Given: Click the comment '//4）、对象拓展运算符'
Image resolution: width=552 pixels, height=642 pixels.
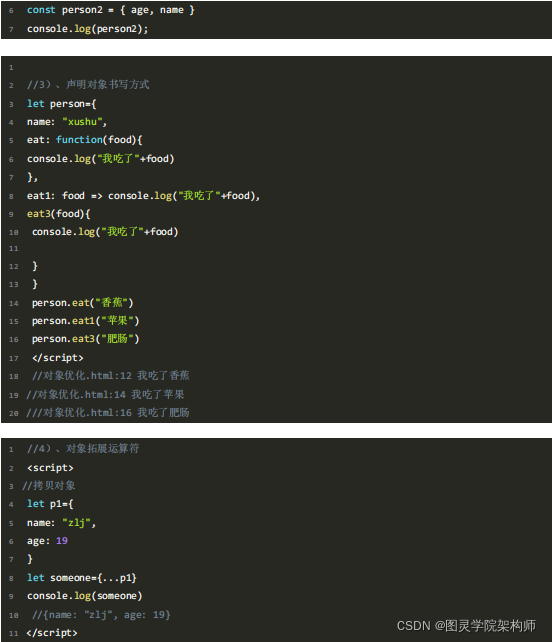Looking at the screenshot, I should [83, 449].
